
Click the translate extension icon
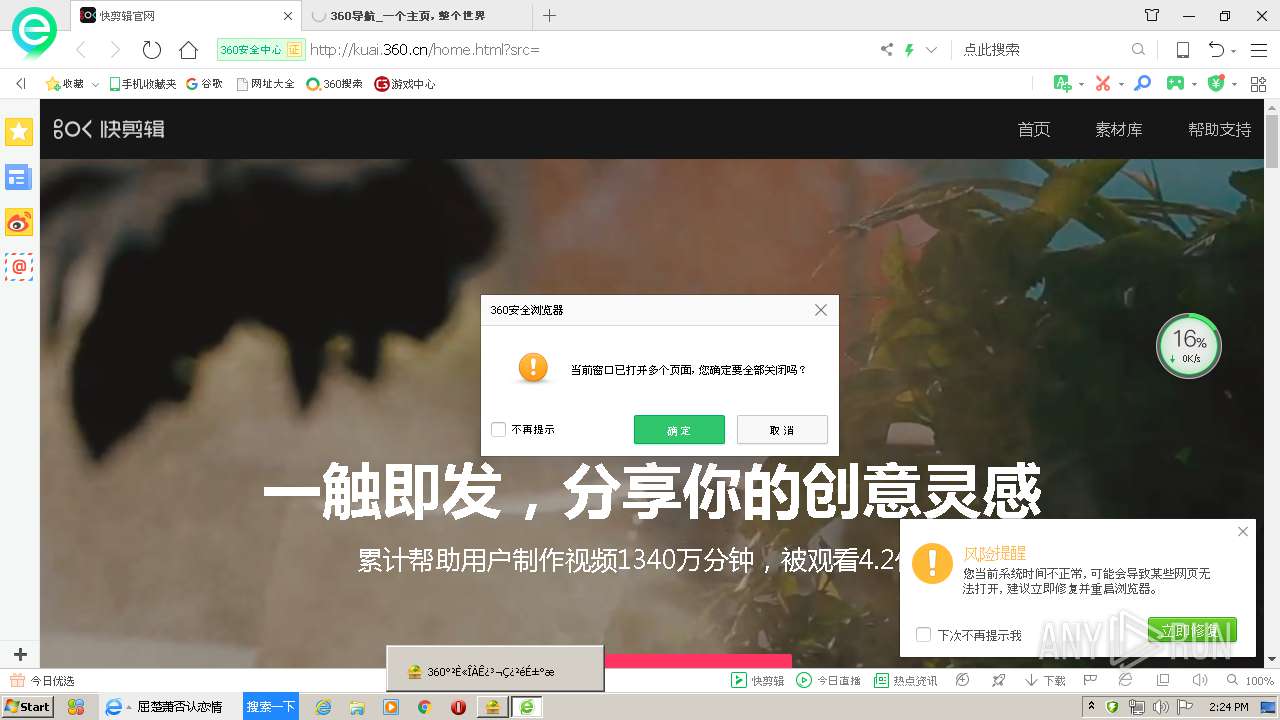(1062, 84)
